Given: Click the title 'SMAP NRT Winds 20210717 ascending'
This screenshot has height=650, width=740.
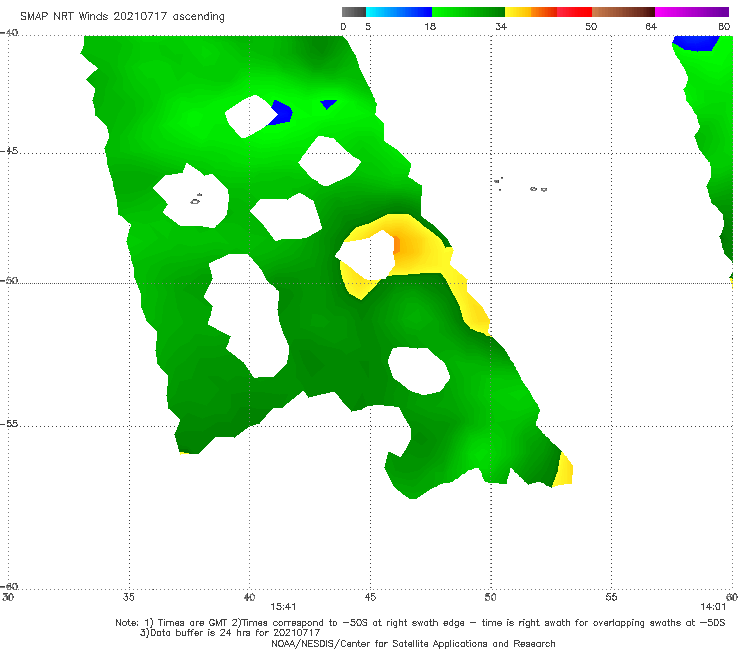Looking at the screenshot, I should pyautogui.click(x=122, y=17).
